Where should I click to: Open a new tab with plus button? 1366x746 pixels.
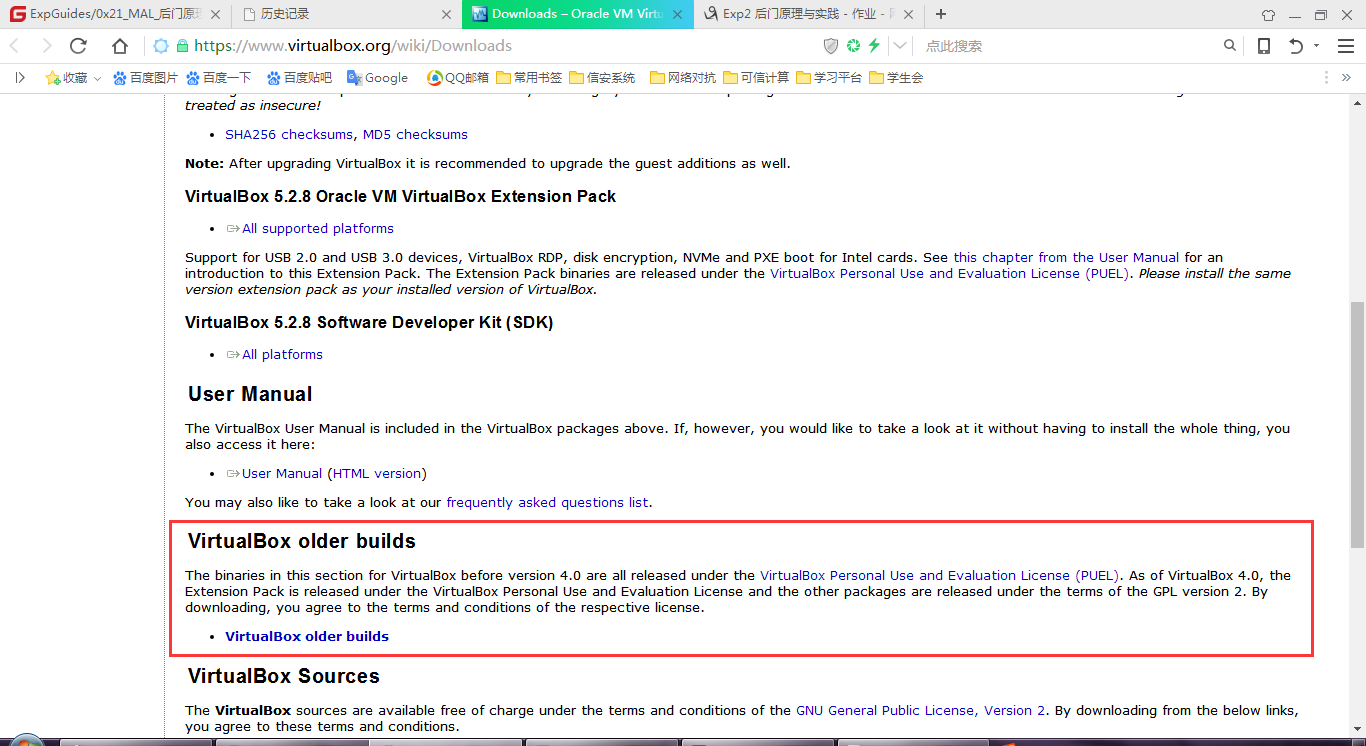[x=940, y=14]
